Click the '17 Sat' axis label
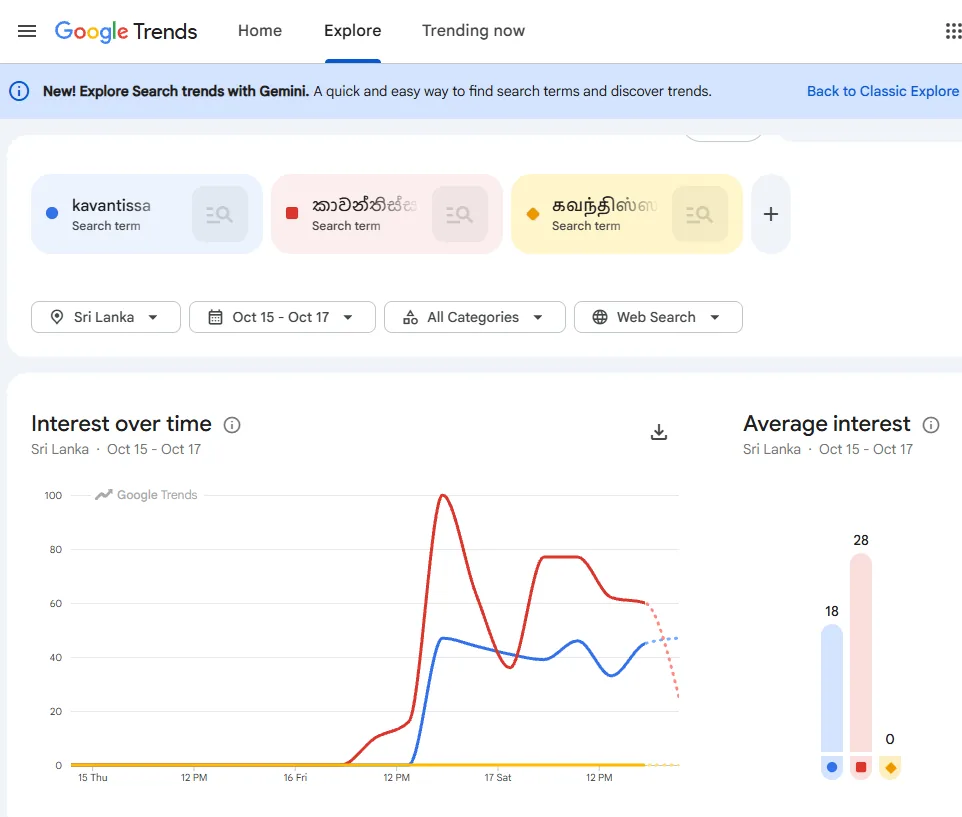962x817 pixels. point(498,777)
